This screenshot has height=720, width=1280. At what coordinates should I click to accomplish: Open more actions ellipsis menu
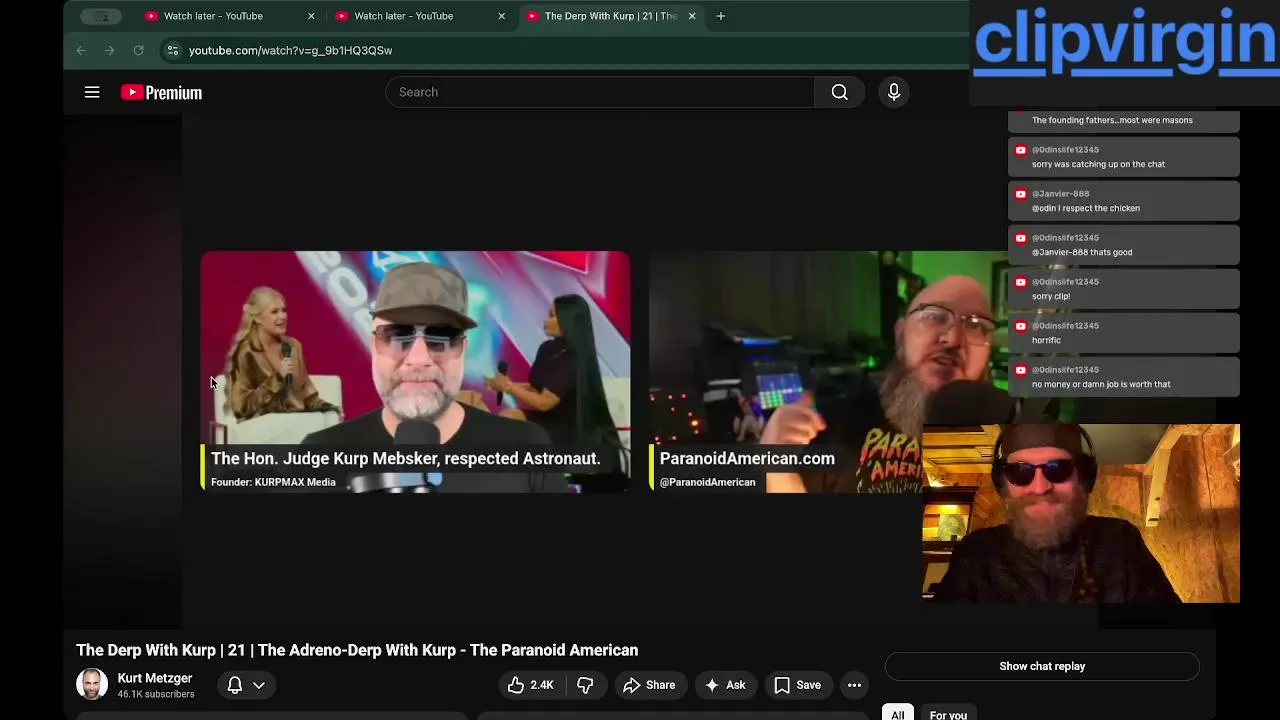coord(854,685)
